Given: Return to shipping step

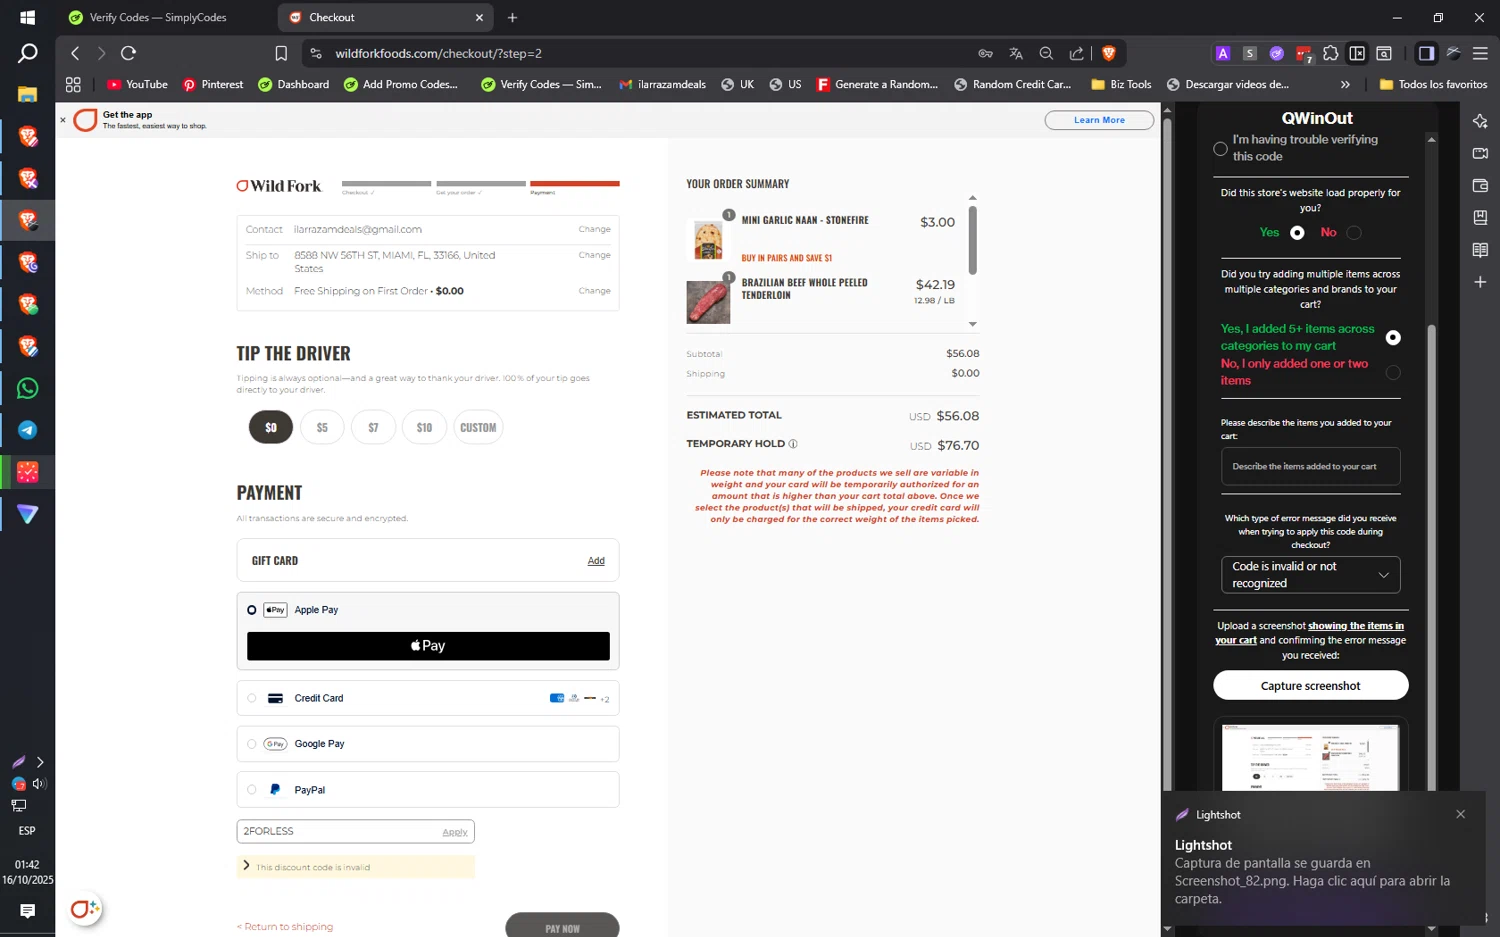Looking at the screenshot, I should coord(285,927).
